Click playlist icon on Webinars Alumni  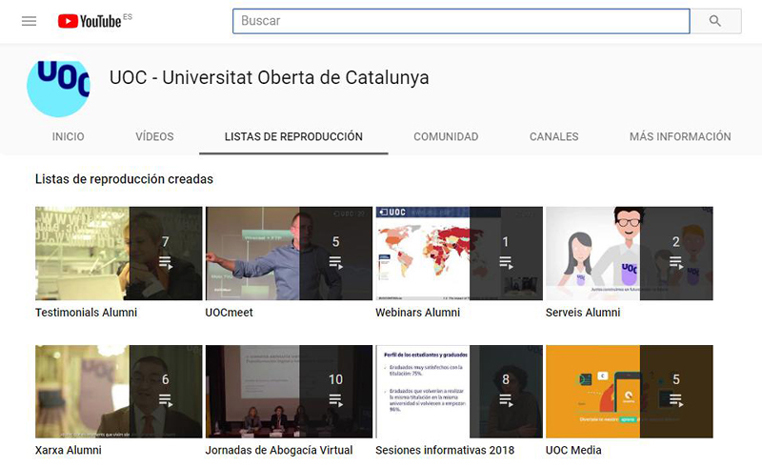(506, 263)
